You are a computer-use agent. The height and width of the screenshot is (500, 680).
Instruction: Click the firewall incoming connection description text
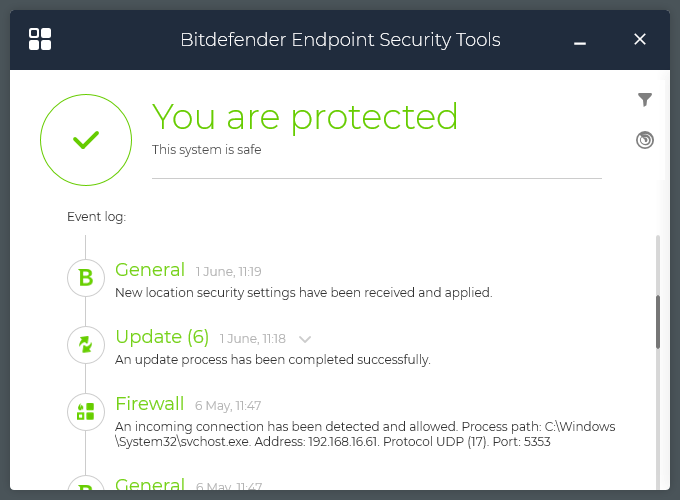click(x=365, y=434)
